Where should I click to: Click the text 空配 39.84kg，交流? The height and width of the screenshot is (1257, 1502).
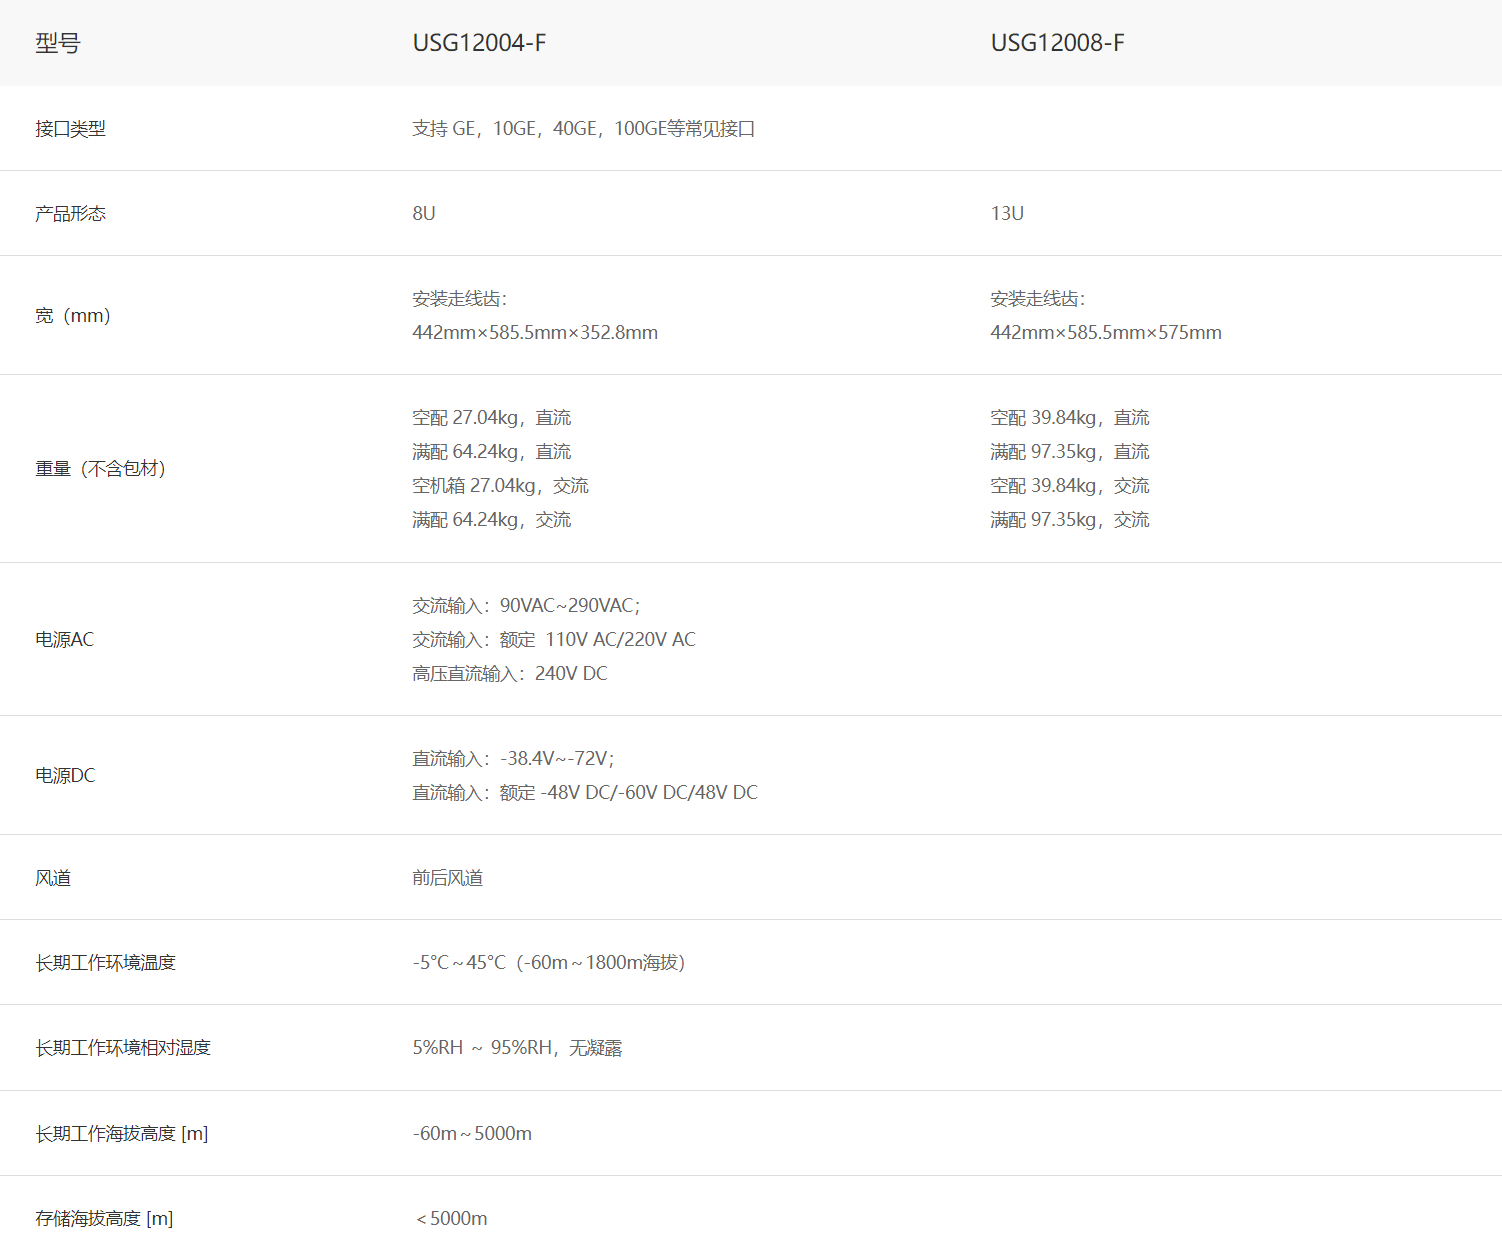click(1070, 486)
